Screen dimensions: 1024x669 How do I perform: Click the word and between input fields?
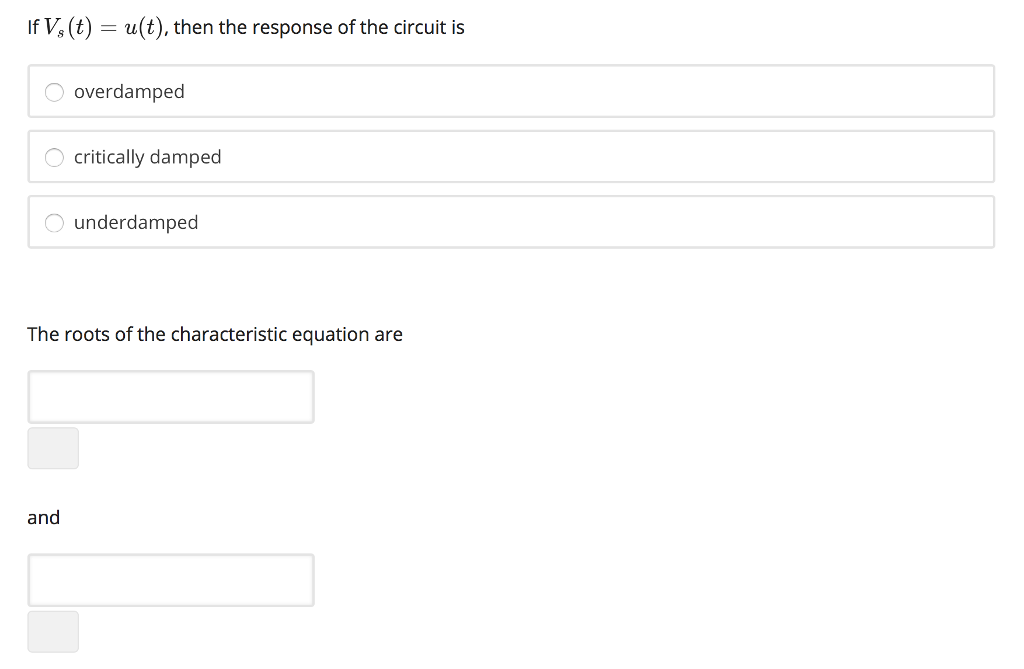tap(43, 517)
